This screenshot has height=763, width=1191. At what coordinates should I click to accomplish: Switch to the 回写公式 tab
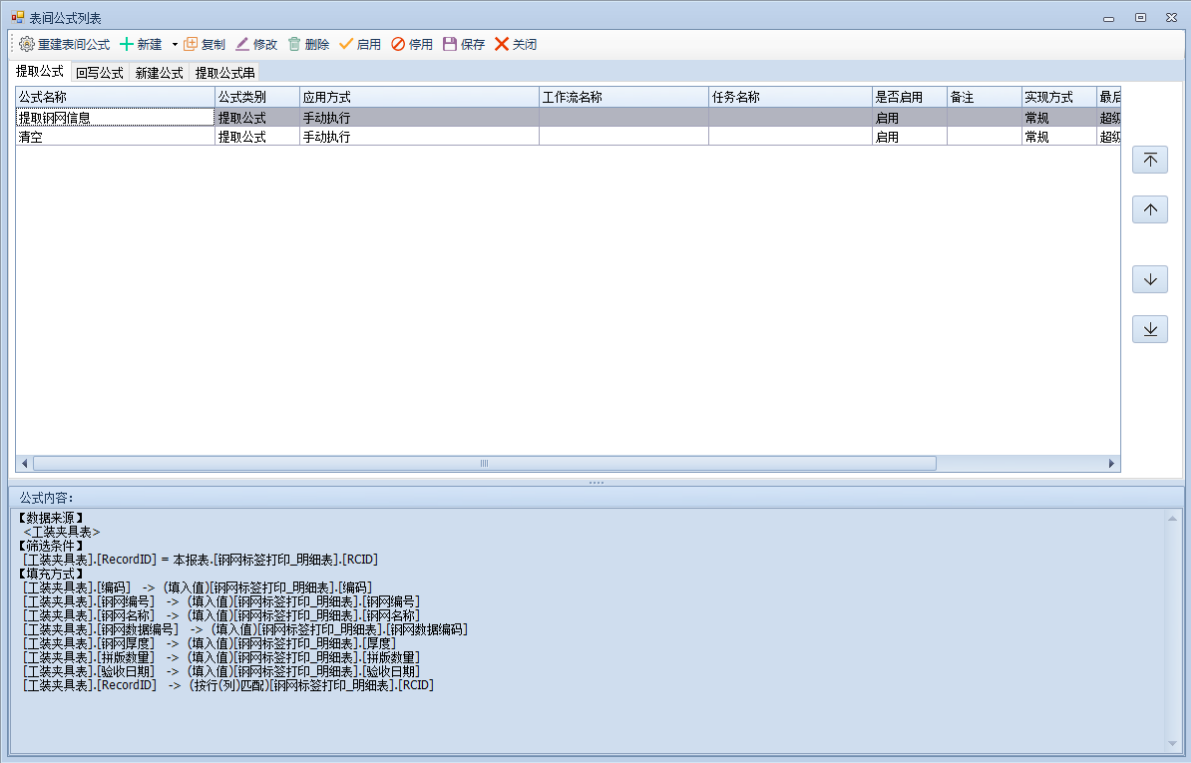click(x=99, y=73)
